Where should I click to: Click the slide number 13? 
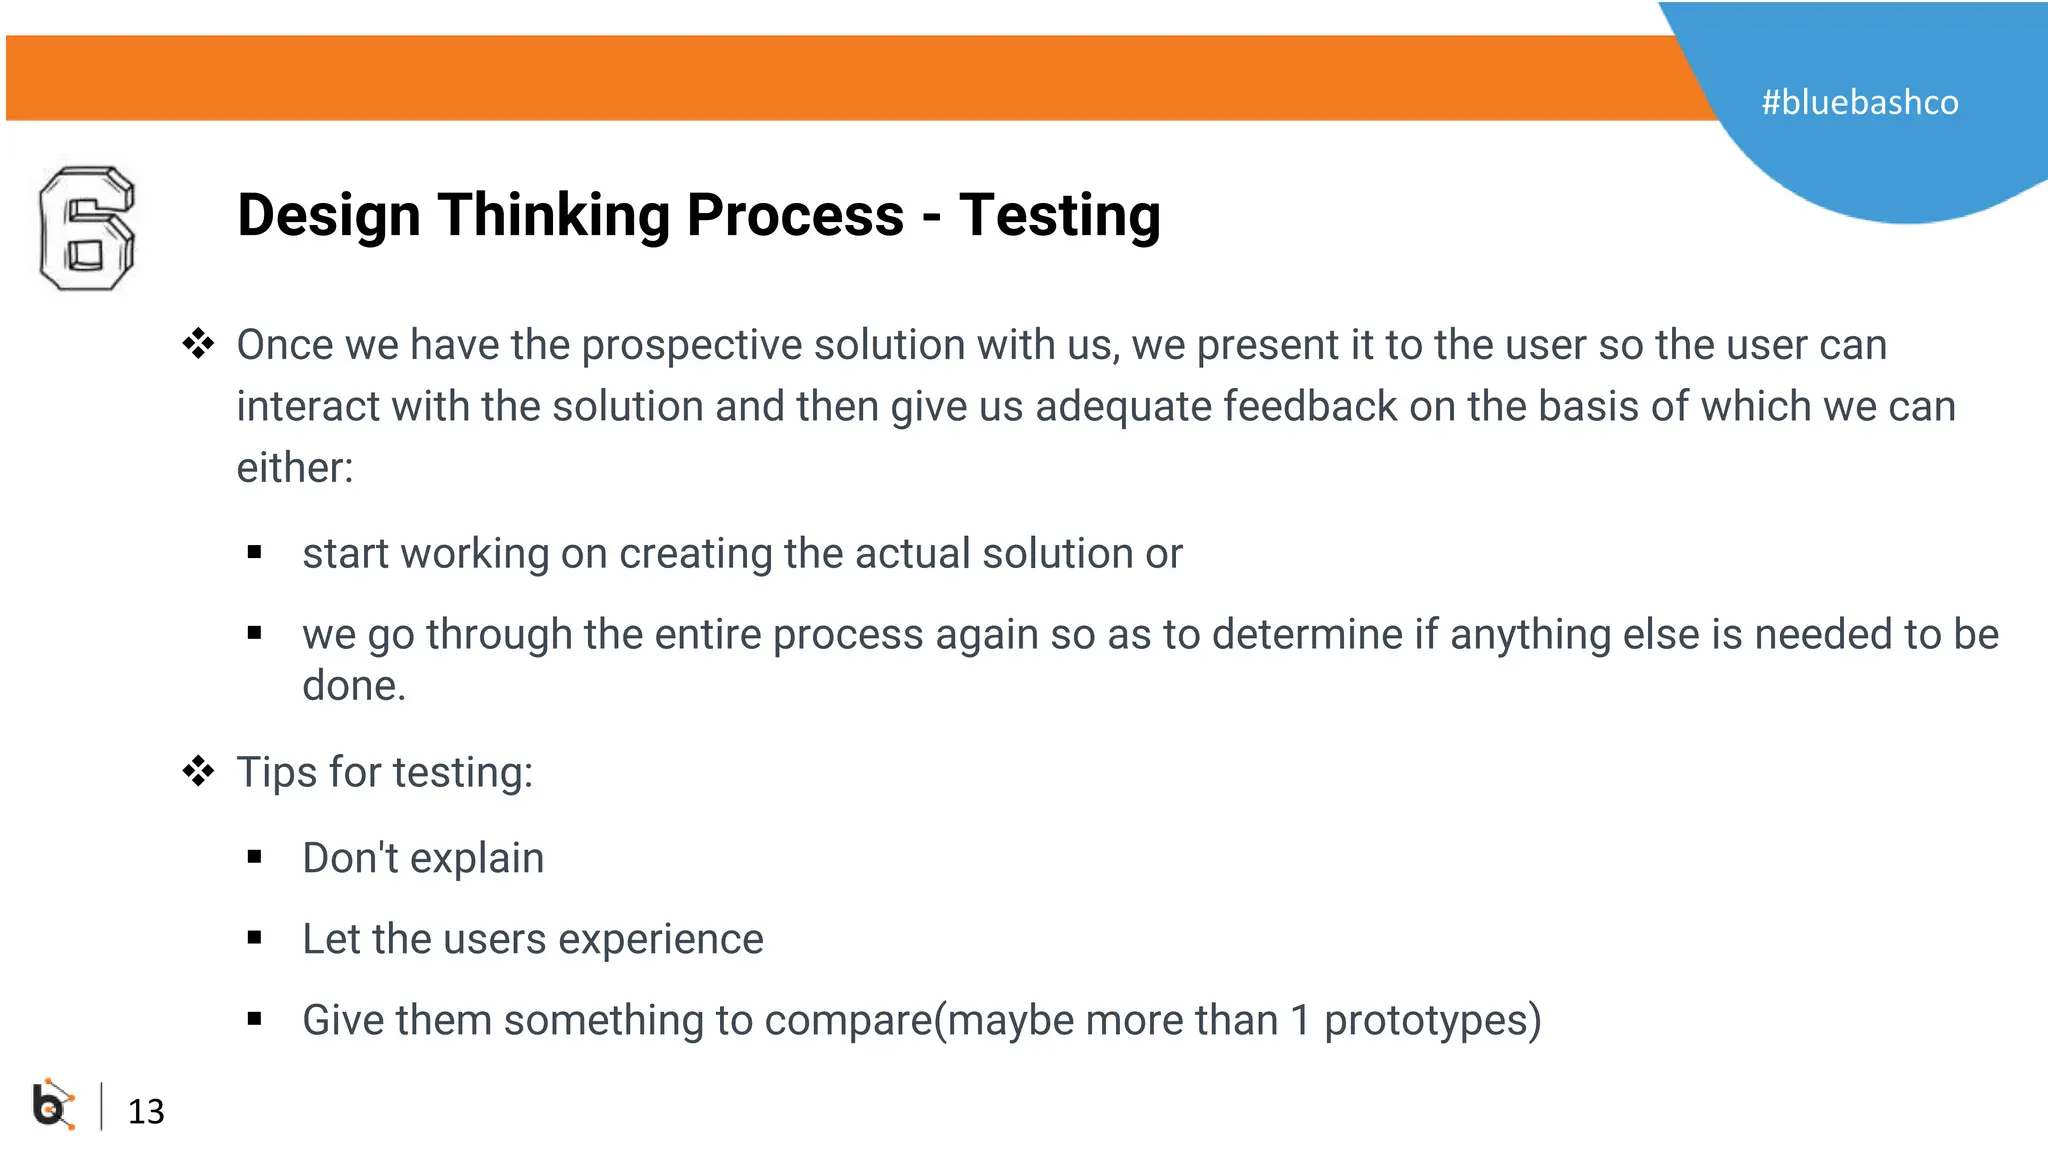click(146, 1111)
